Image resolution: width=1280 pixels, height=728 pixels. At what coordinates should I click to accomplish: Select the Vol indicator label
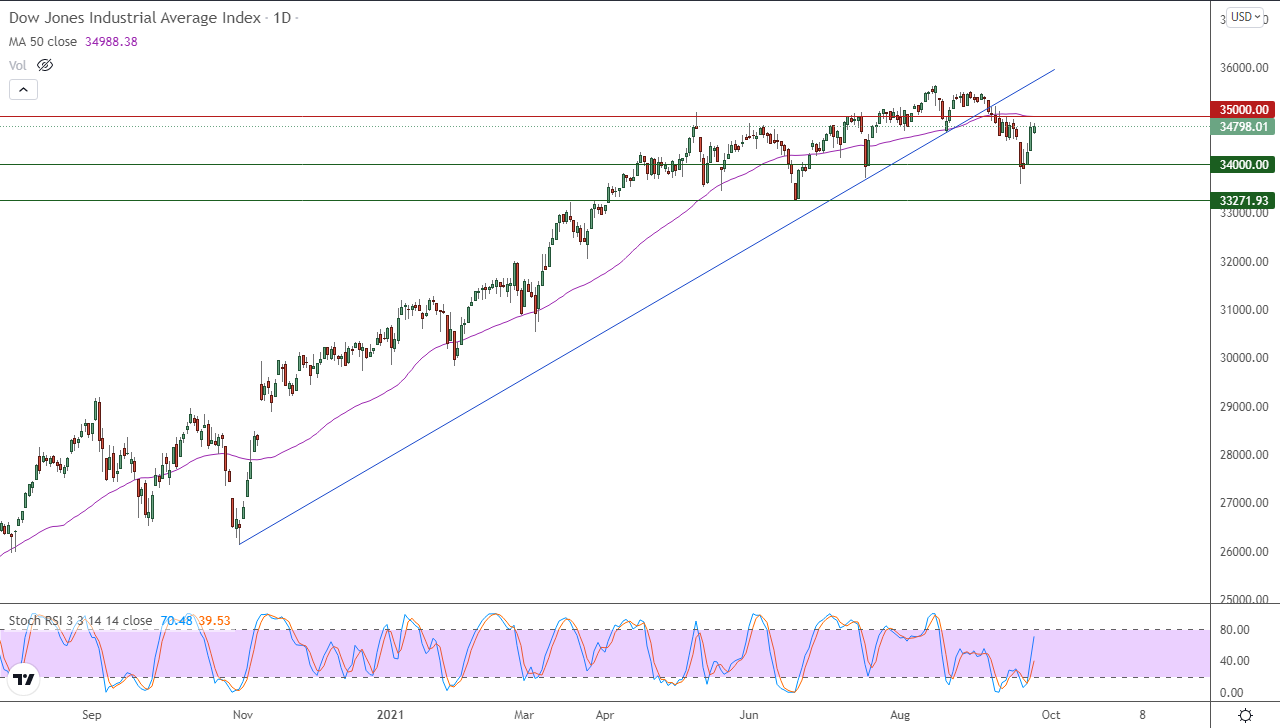coord(17,65)
